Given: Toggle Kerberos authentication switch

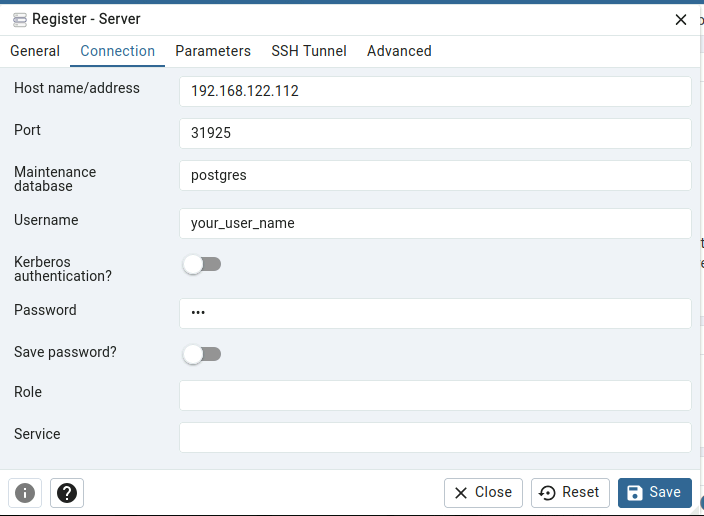Looking at the screenshot, I should (x=202, y=264).
